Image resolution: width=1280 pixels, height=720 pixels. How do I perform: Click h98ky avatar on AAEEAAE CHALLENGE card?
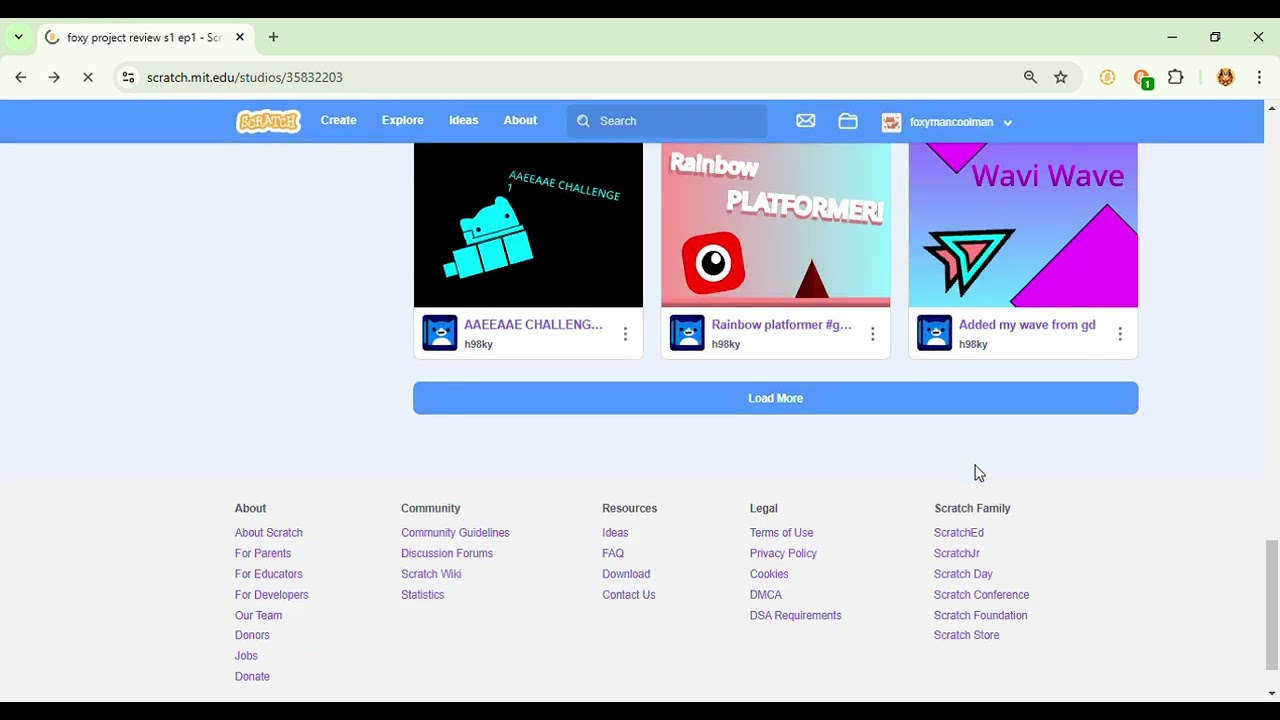pos(440,333)
